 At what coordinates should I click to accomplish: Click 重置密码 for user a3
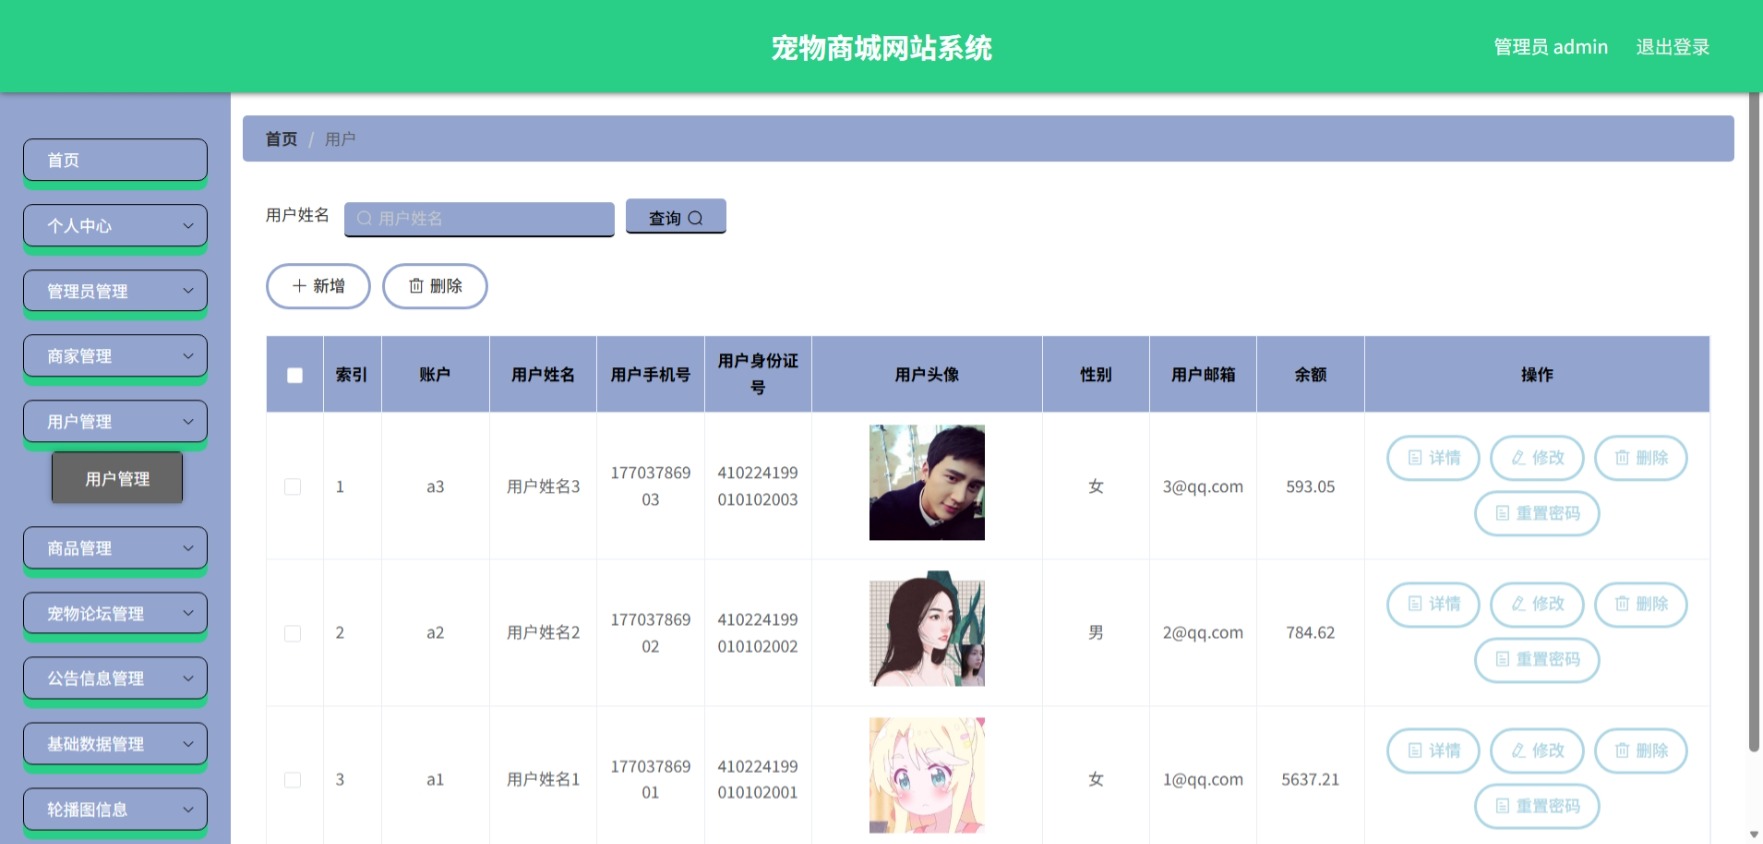[1537, 513]
